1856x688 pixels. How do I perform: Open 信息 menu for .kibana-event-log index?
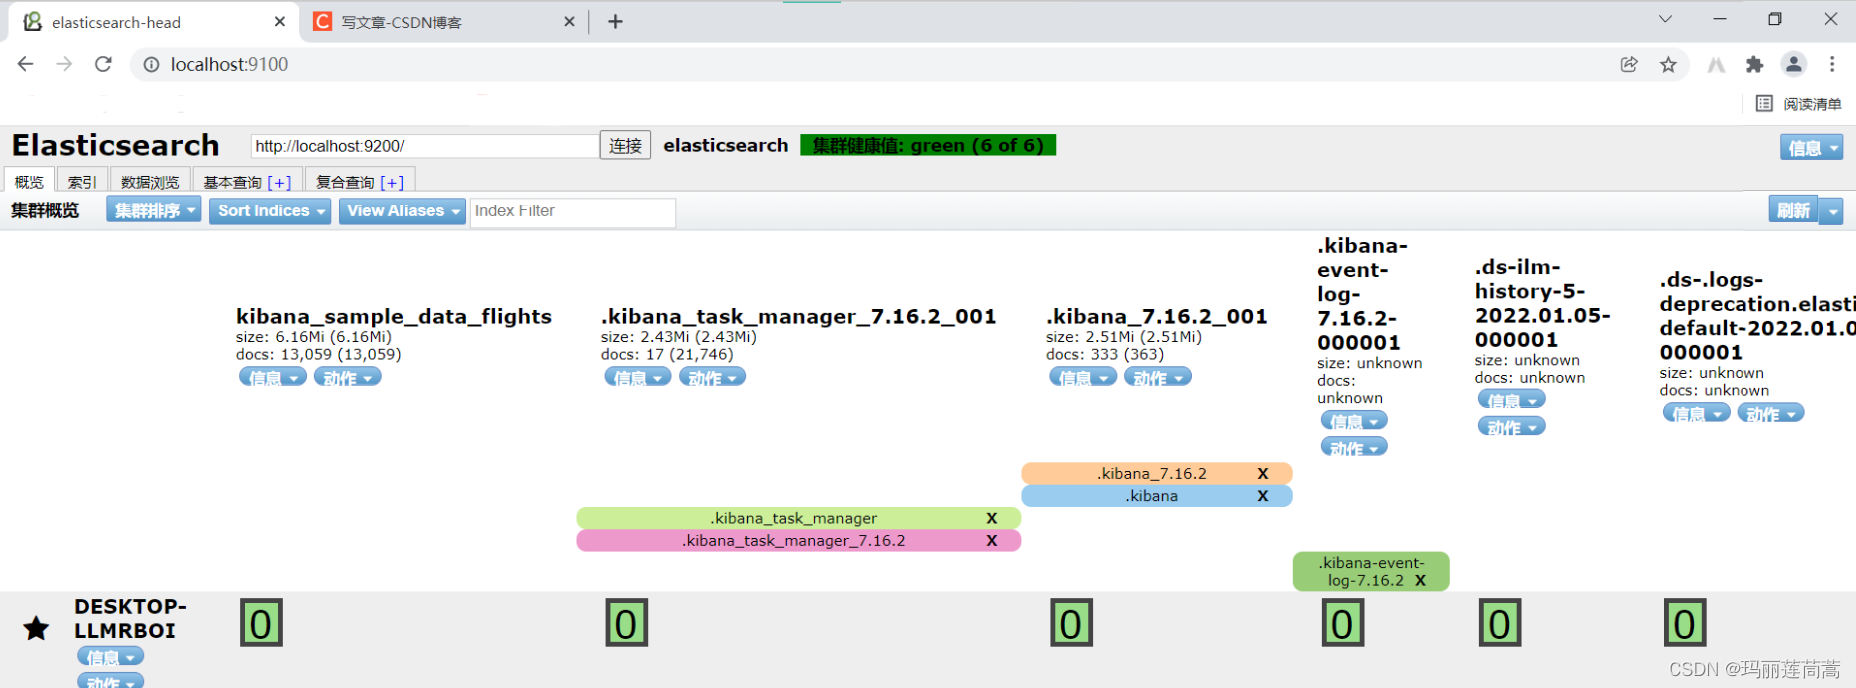1354,421
